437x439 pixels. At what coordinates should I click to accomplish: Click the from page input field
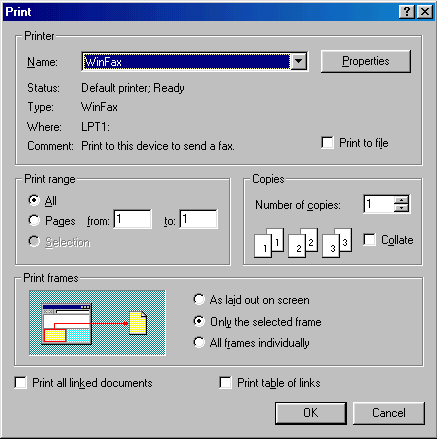[x=133, y=219]
